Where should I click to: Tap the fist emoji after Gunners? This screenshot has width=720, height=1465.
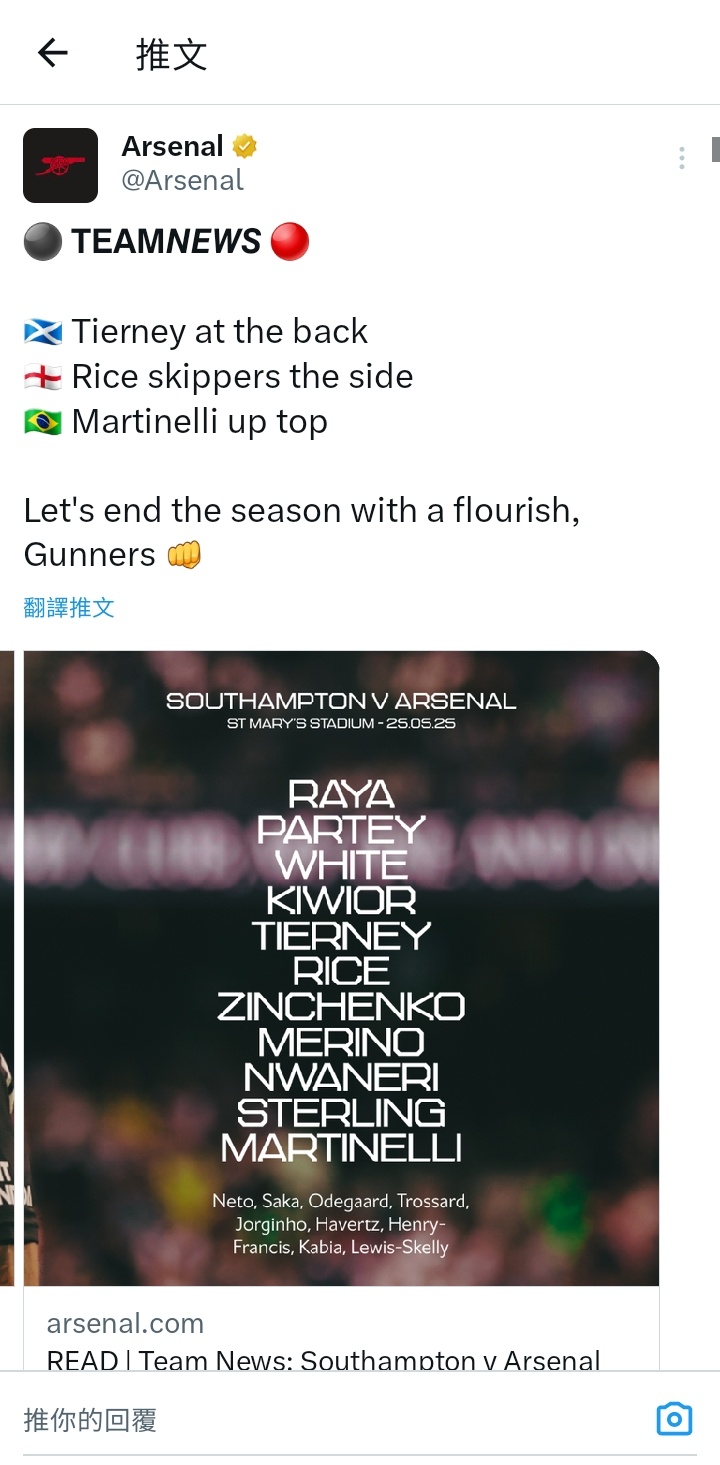184,553
